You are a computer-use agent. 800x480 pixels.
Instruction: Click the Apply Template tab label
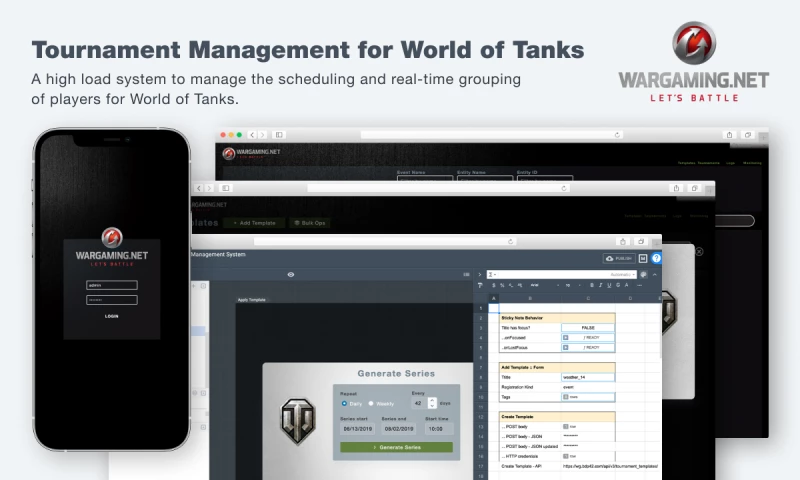pyautogui.click(x=252, y=300)
